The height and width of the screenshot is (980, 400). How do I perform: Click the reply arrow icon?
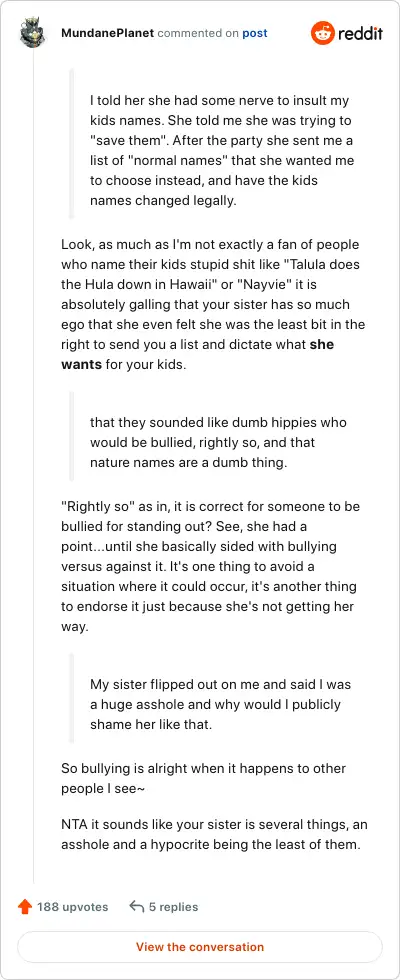tap(136, 907)
